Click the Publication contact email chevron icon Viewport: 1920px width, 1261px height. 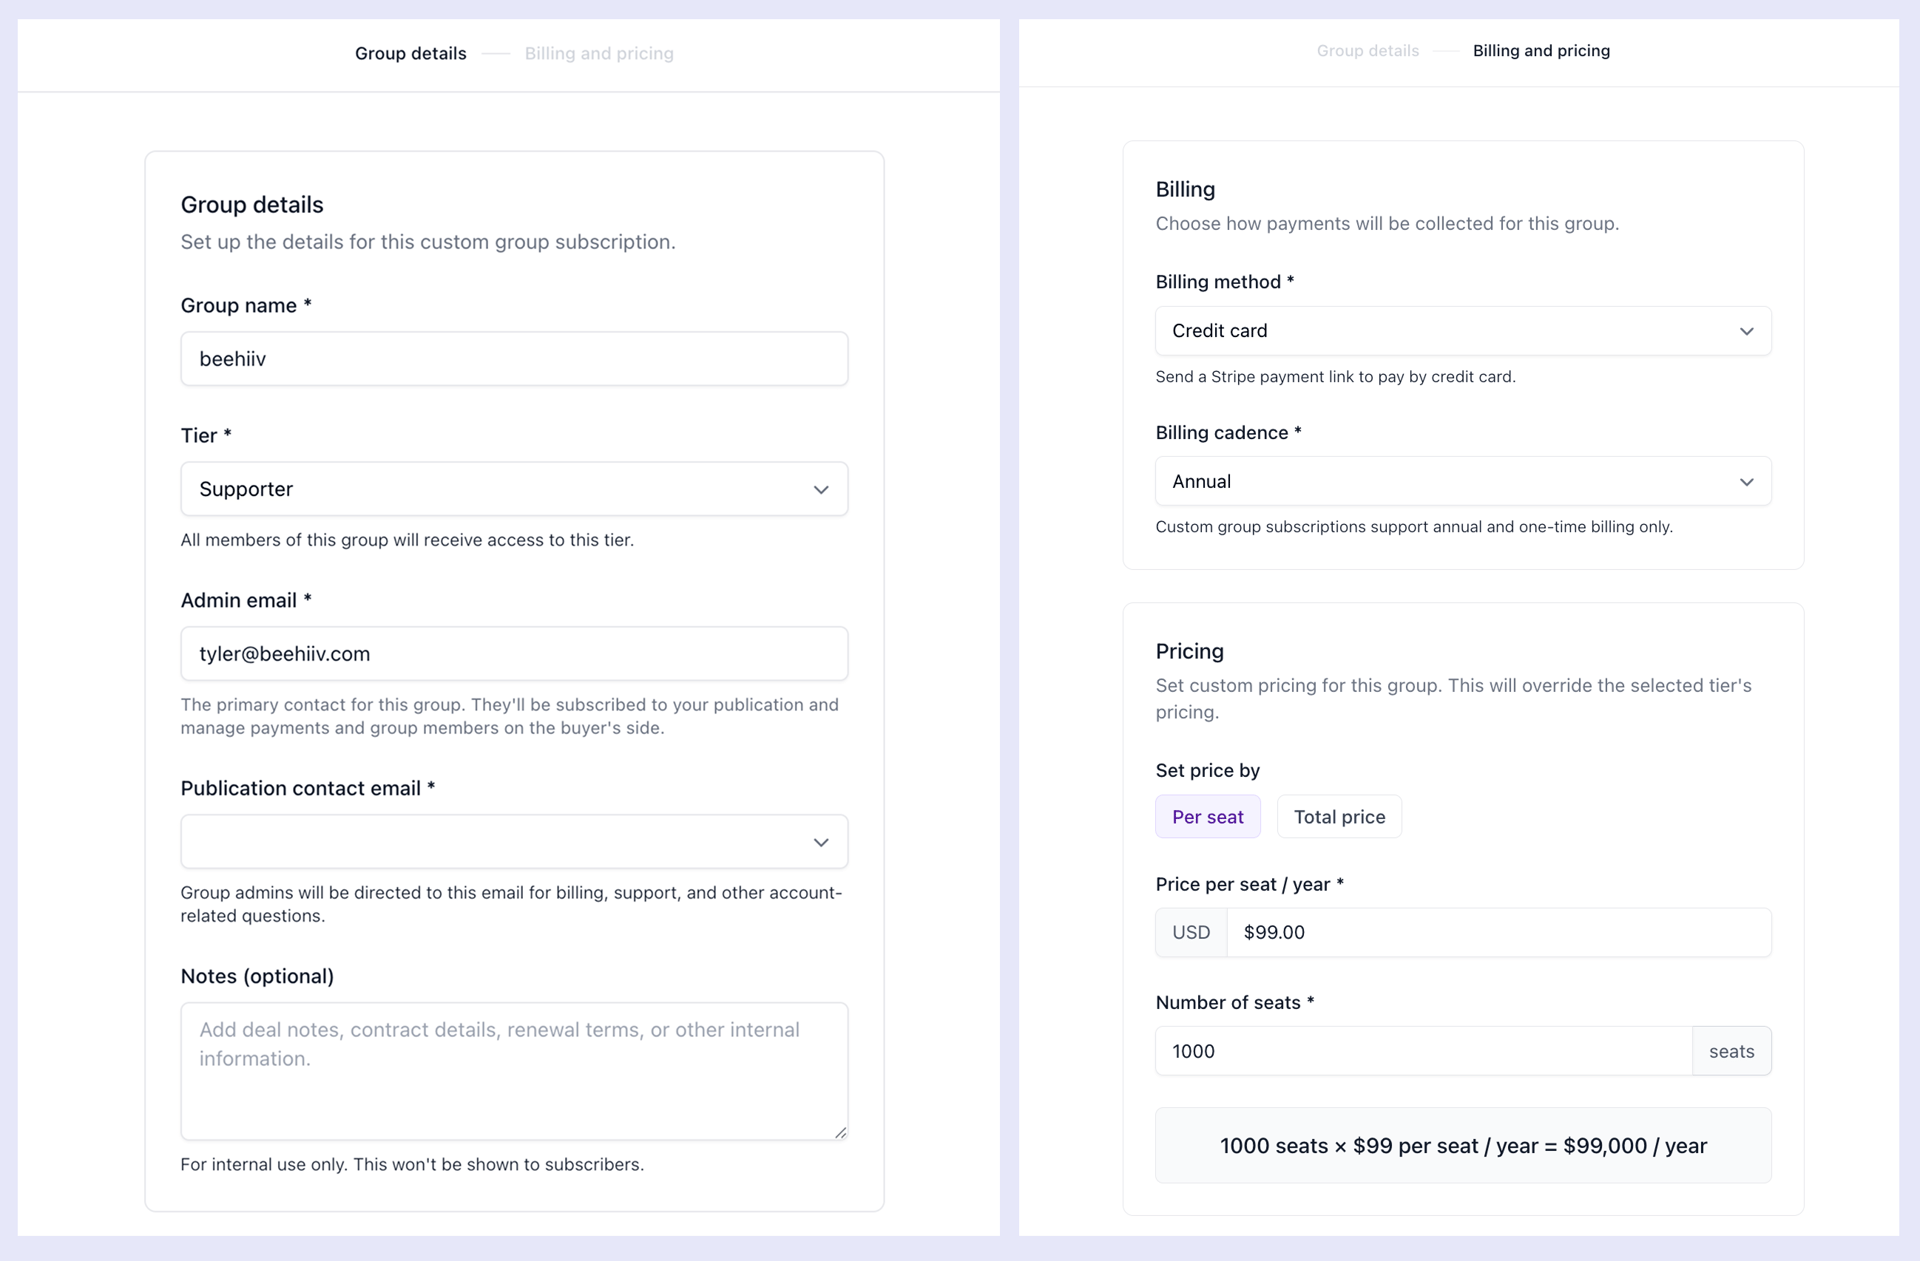821,843
